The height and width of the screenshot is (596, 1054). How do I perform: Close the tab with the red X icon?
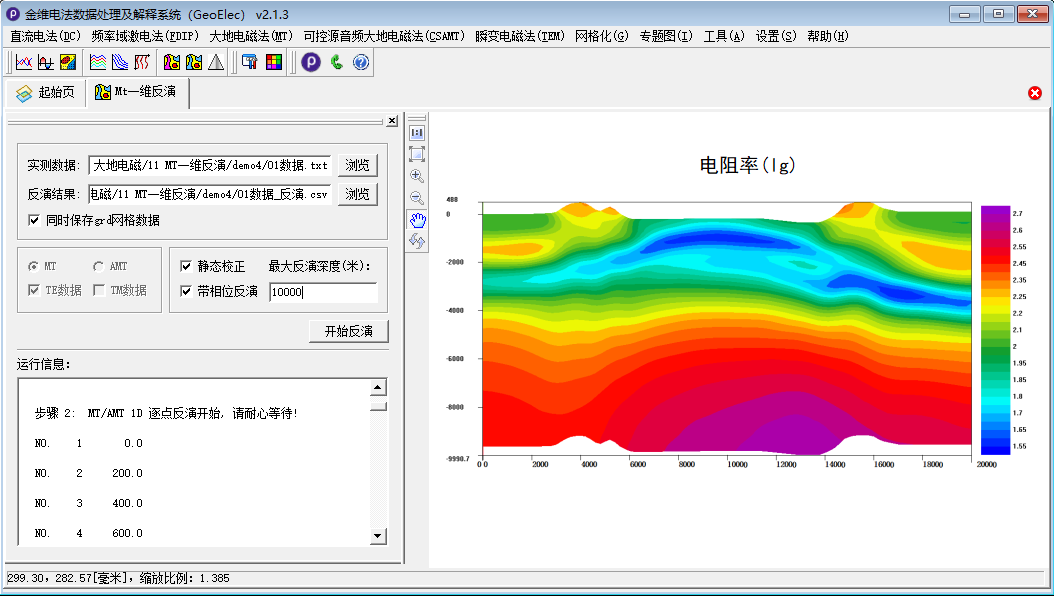(x=1035, y=93)
